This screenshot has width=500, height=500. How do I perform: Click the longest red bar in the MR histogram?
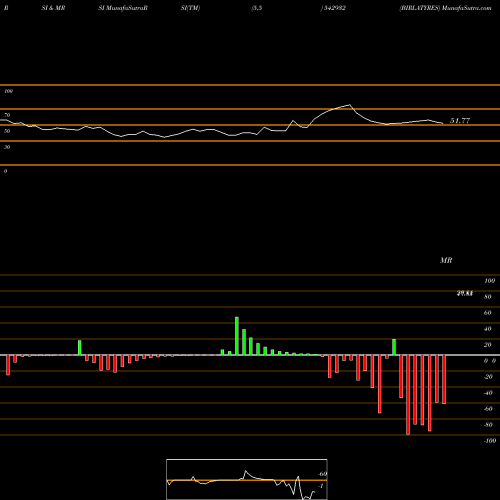click(408, 395)
